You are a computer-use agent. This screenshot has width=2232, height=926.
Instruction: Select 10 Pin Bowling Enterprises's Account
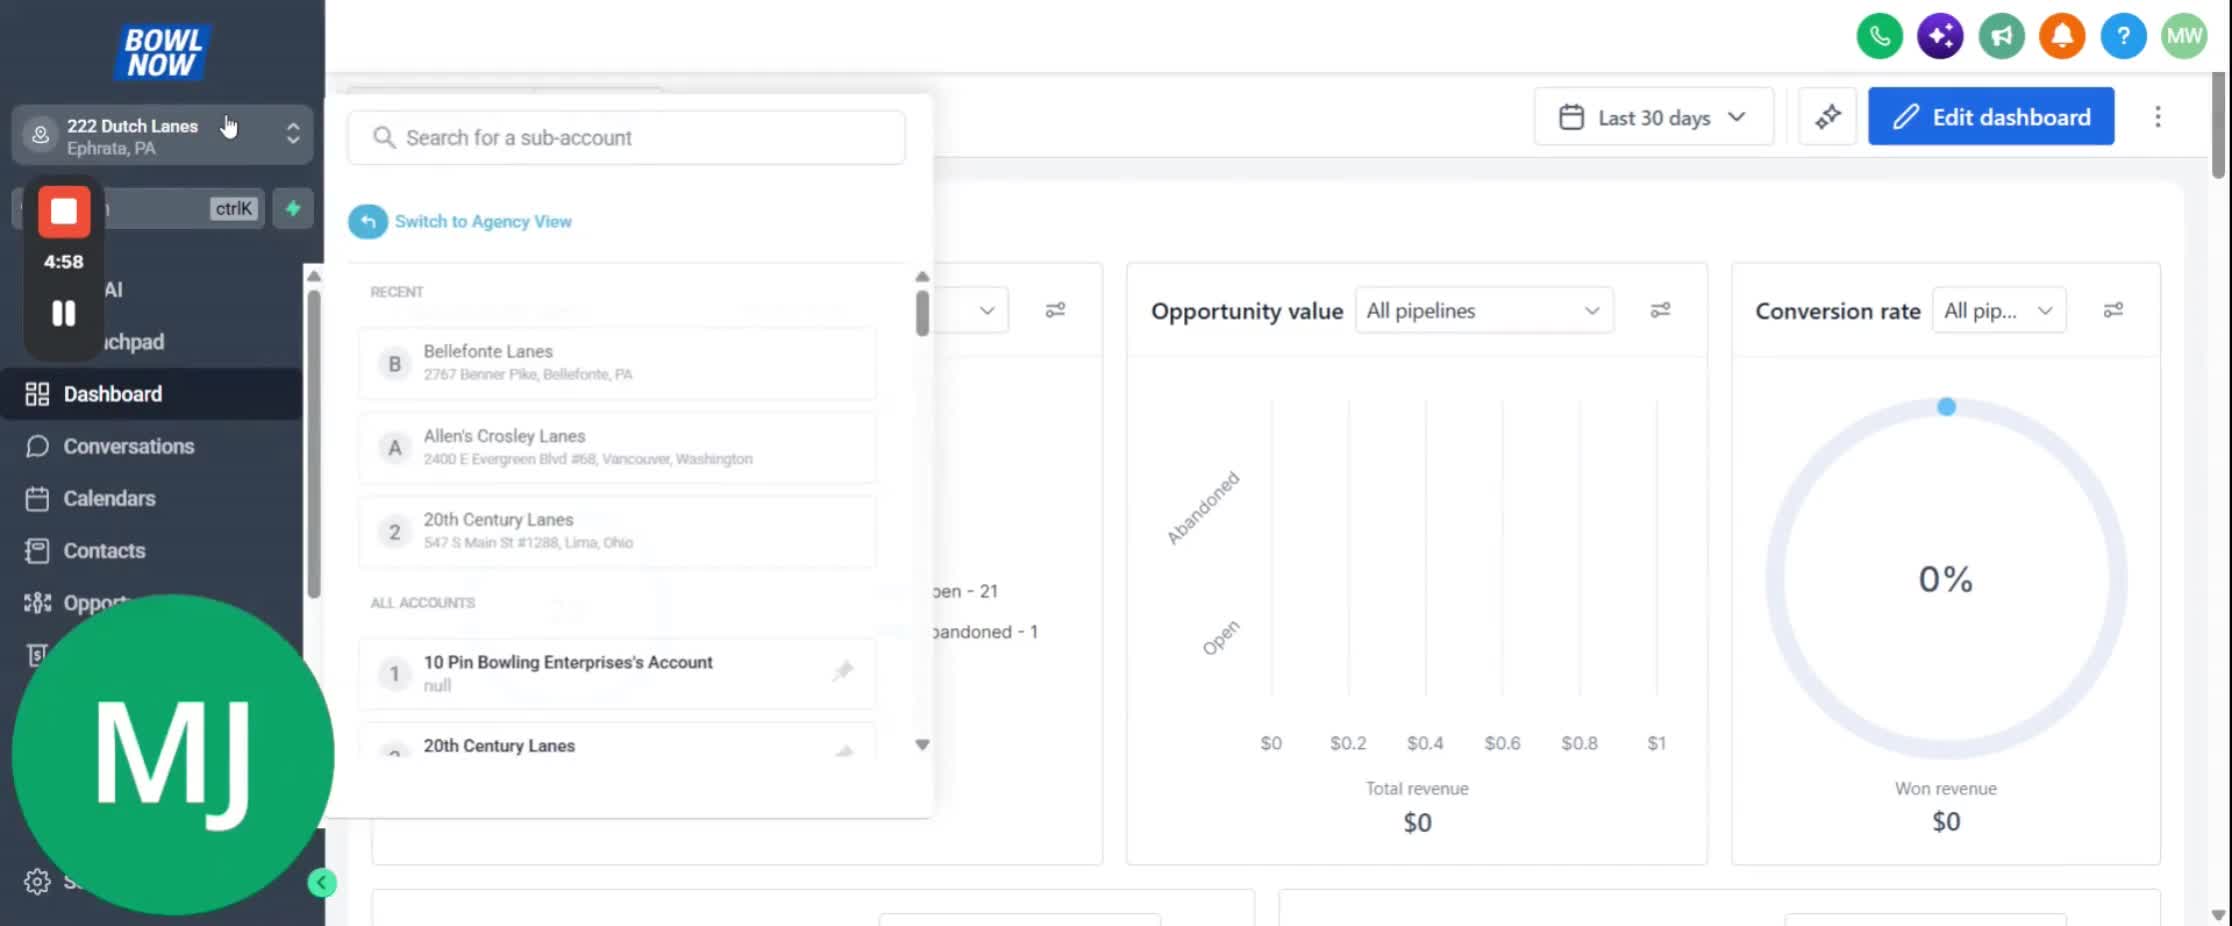click(617, 673)
